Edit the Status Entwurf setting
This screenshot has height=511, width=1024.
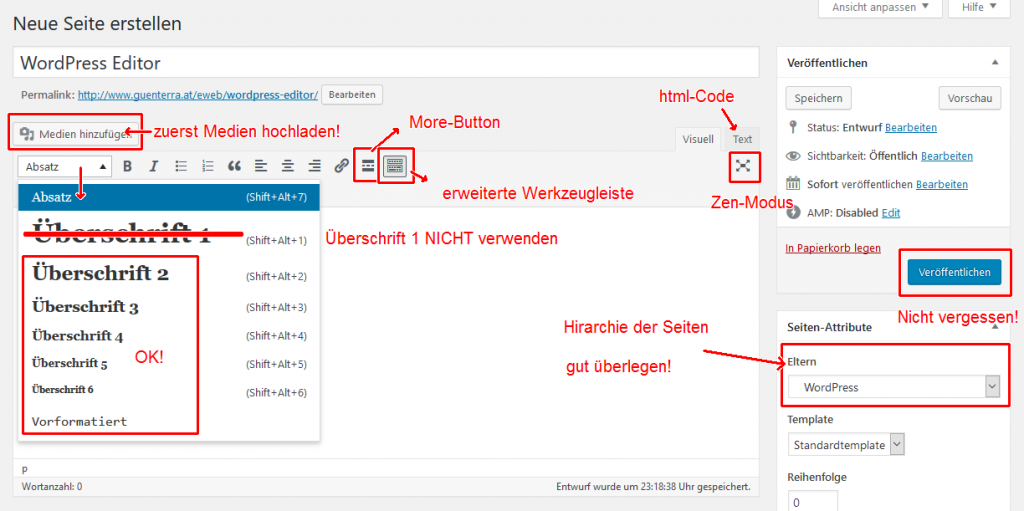pyautogui.click(x=911, y=127)
